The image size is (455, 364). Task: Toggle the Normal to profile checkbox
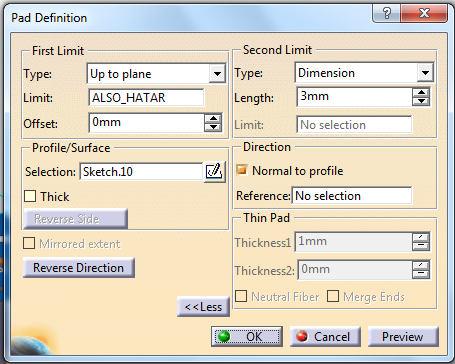pos(241,170)
